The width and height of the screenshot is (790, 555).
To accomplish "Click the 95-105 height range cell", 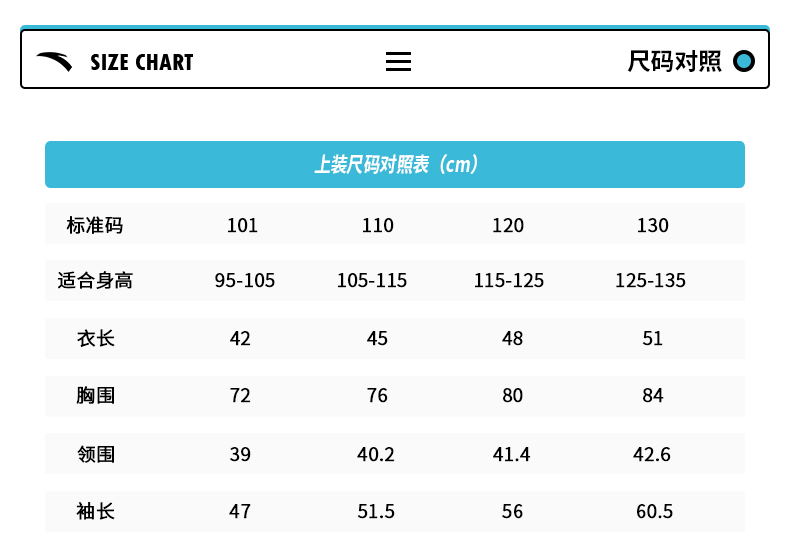I will tap(244, 281).
